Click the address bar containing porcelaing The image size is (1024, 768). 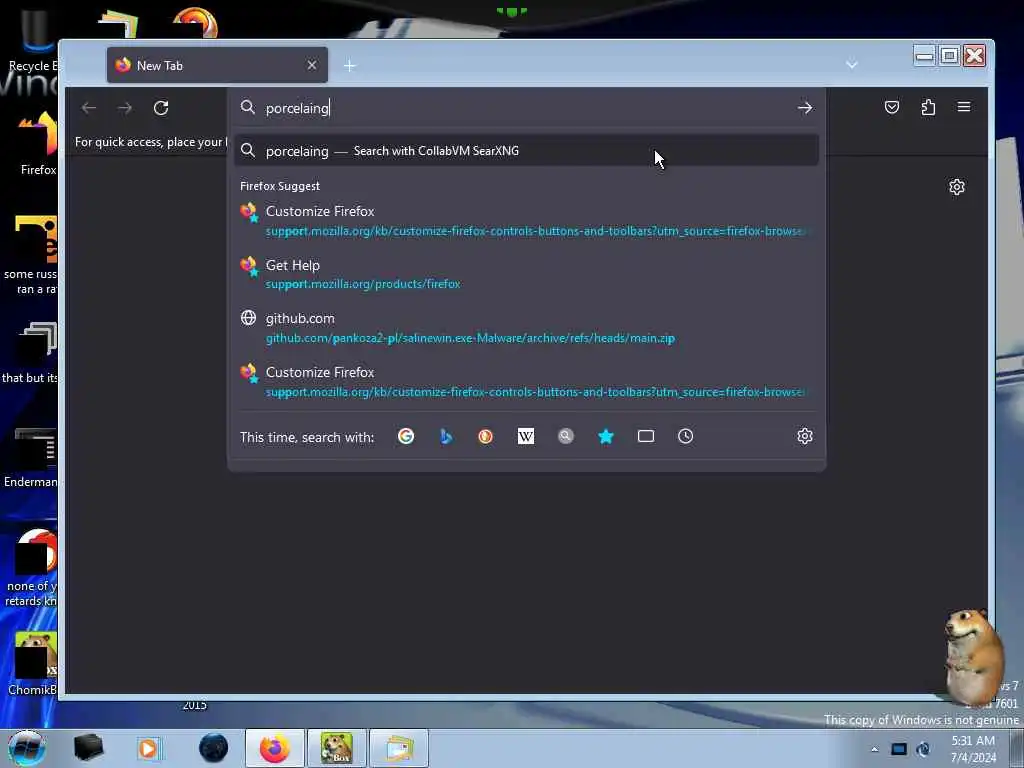click(x=526, y=108)
